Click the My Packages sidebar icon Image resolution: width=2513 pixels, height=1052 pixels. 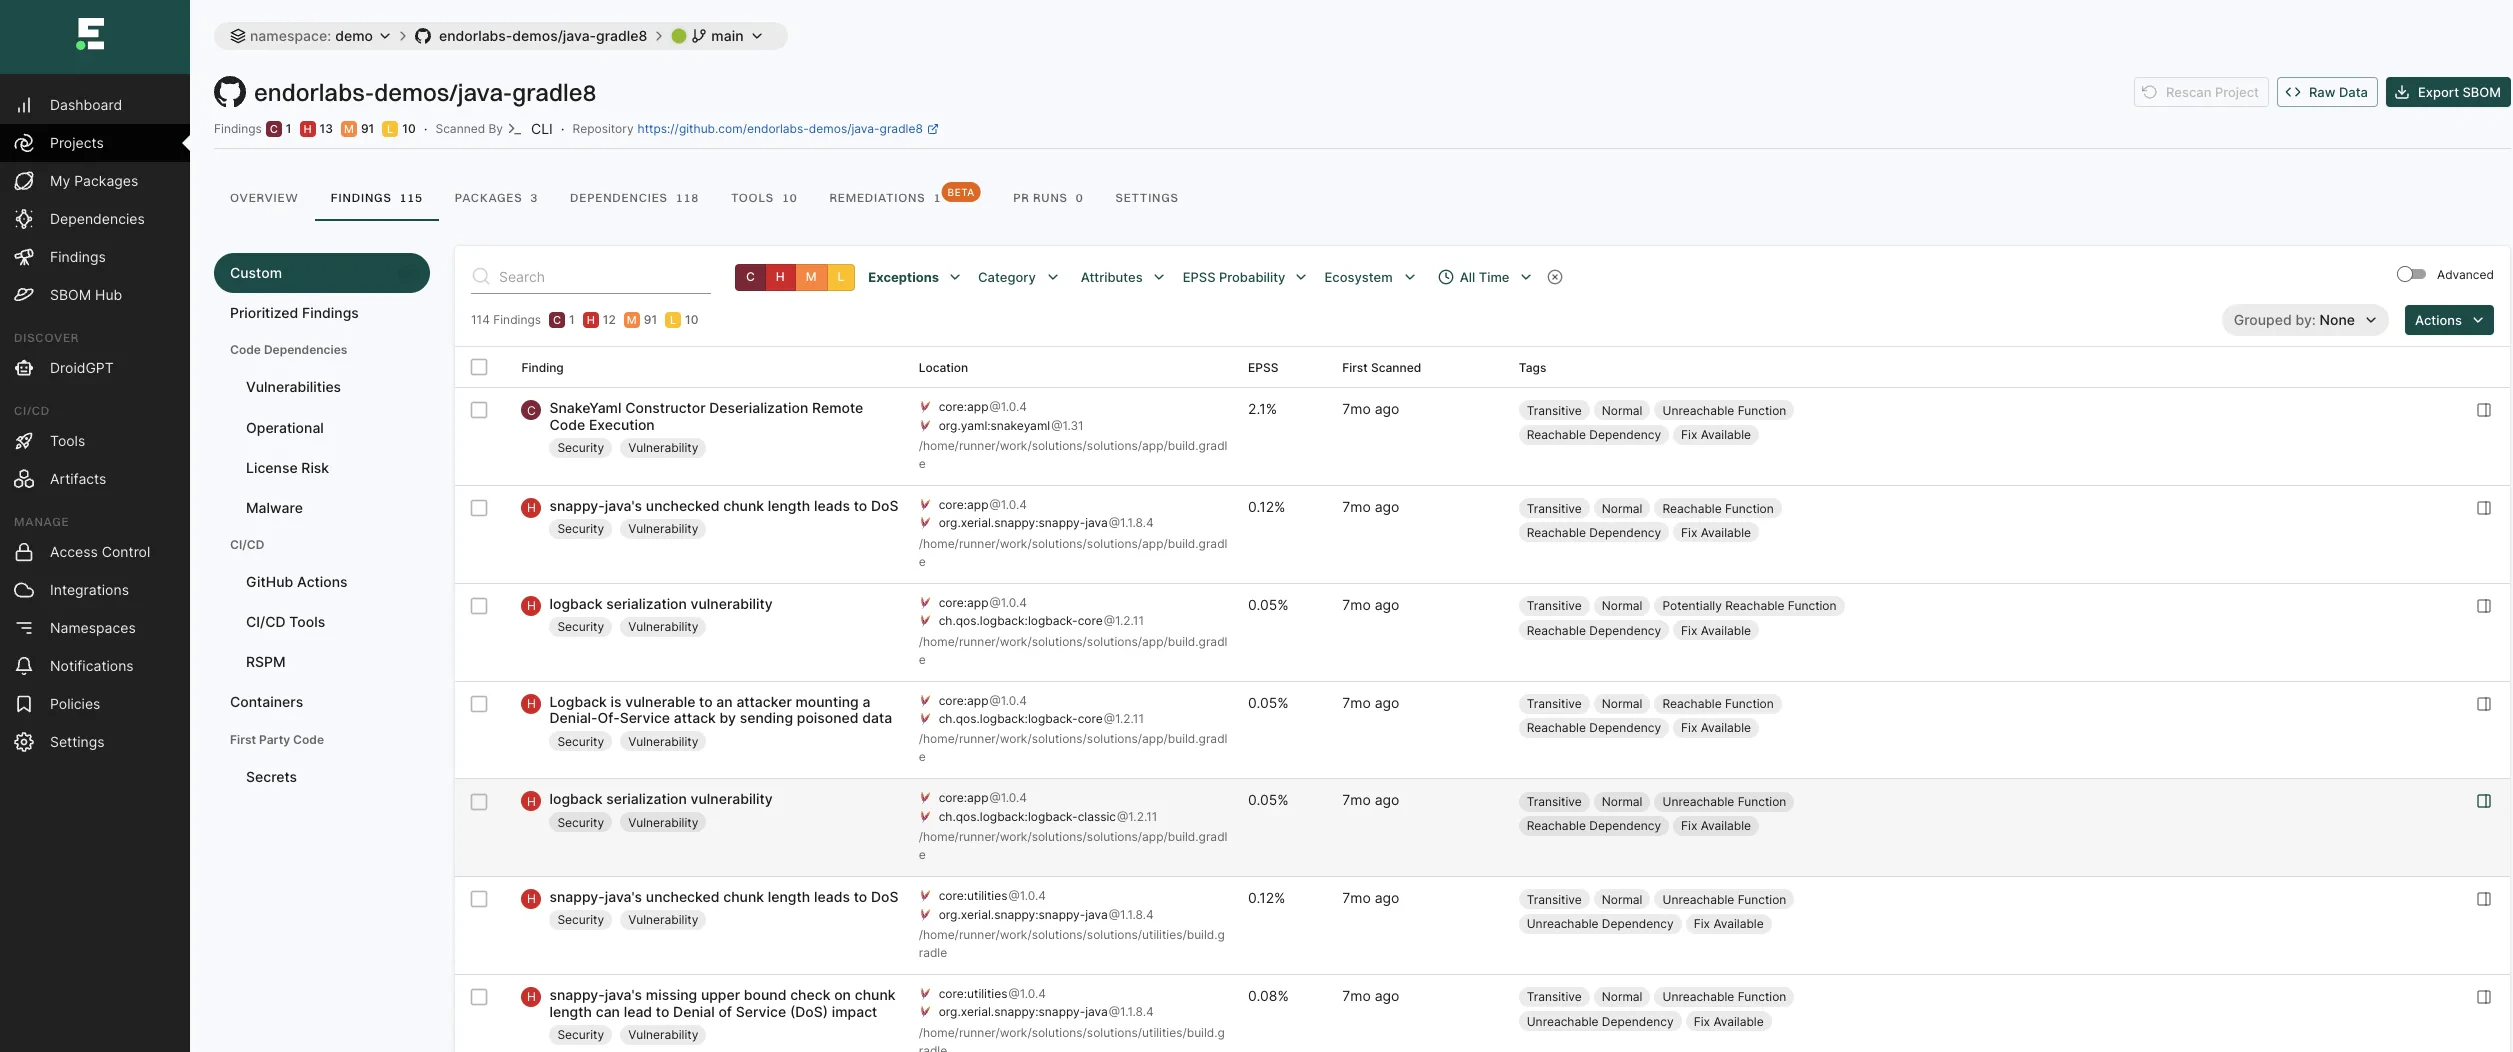coord(24,181)
